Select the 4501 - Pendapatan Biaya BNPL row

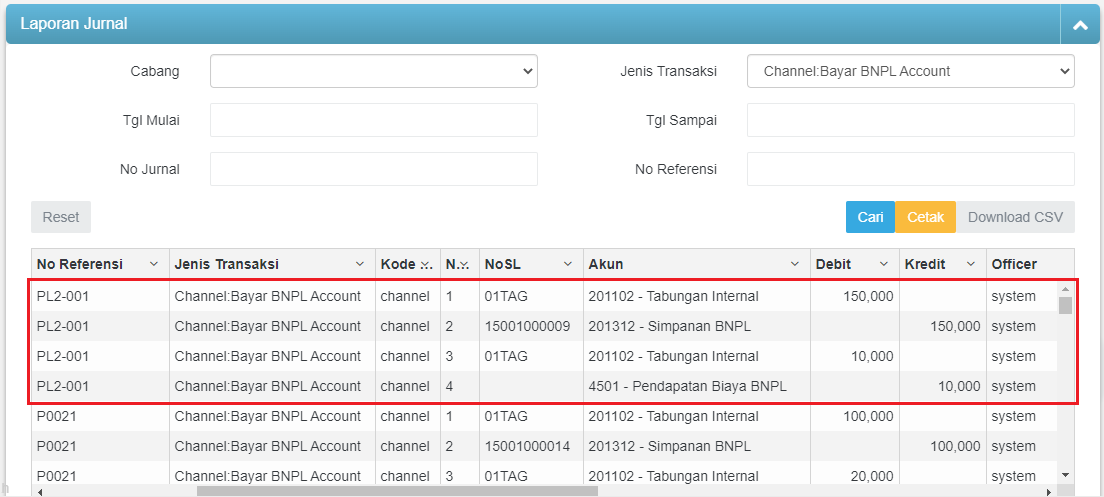click(687, 386)
